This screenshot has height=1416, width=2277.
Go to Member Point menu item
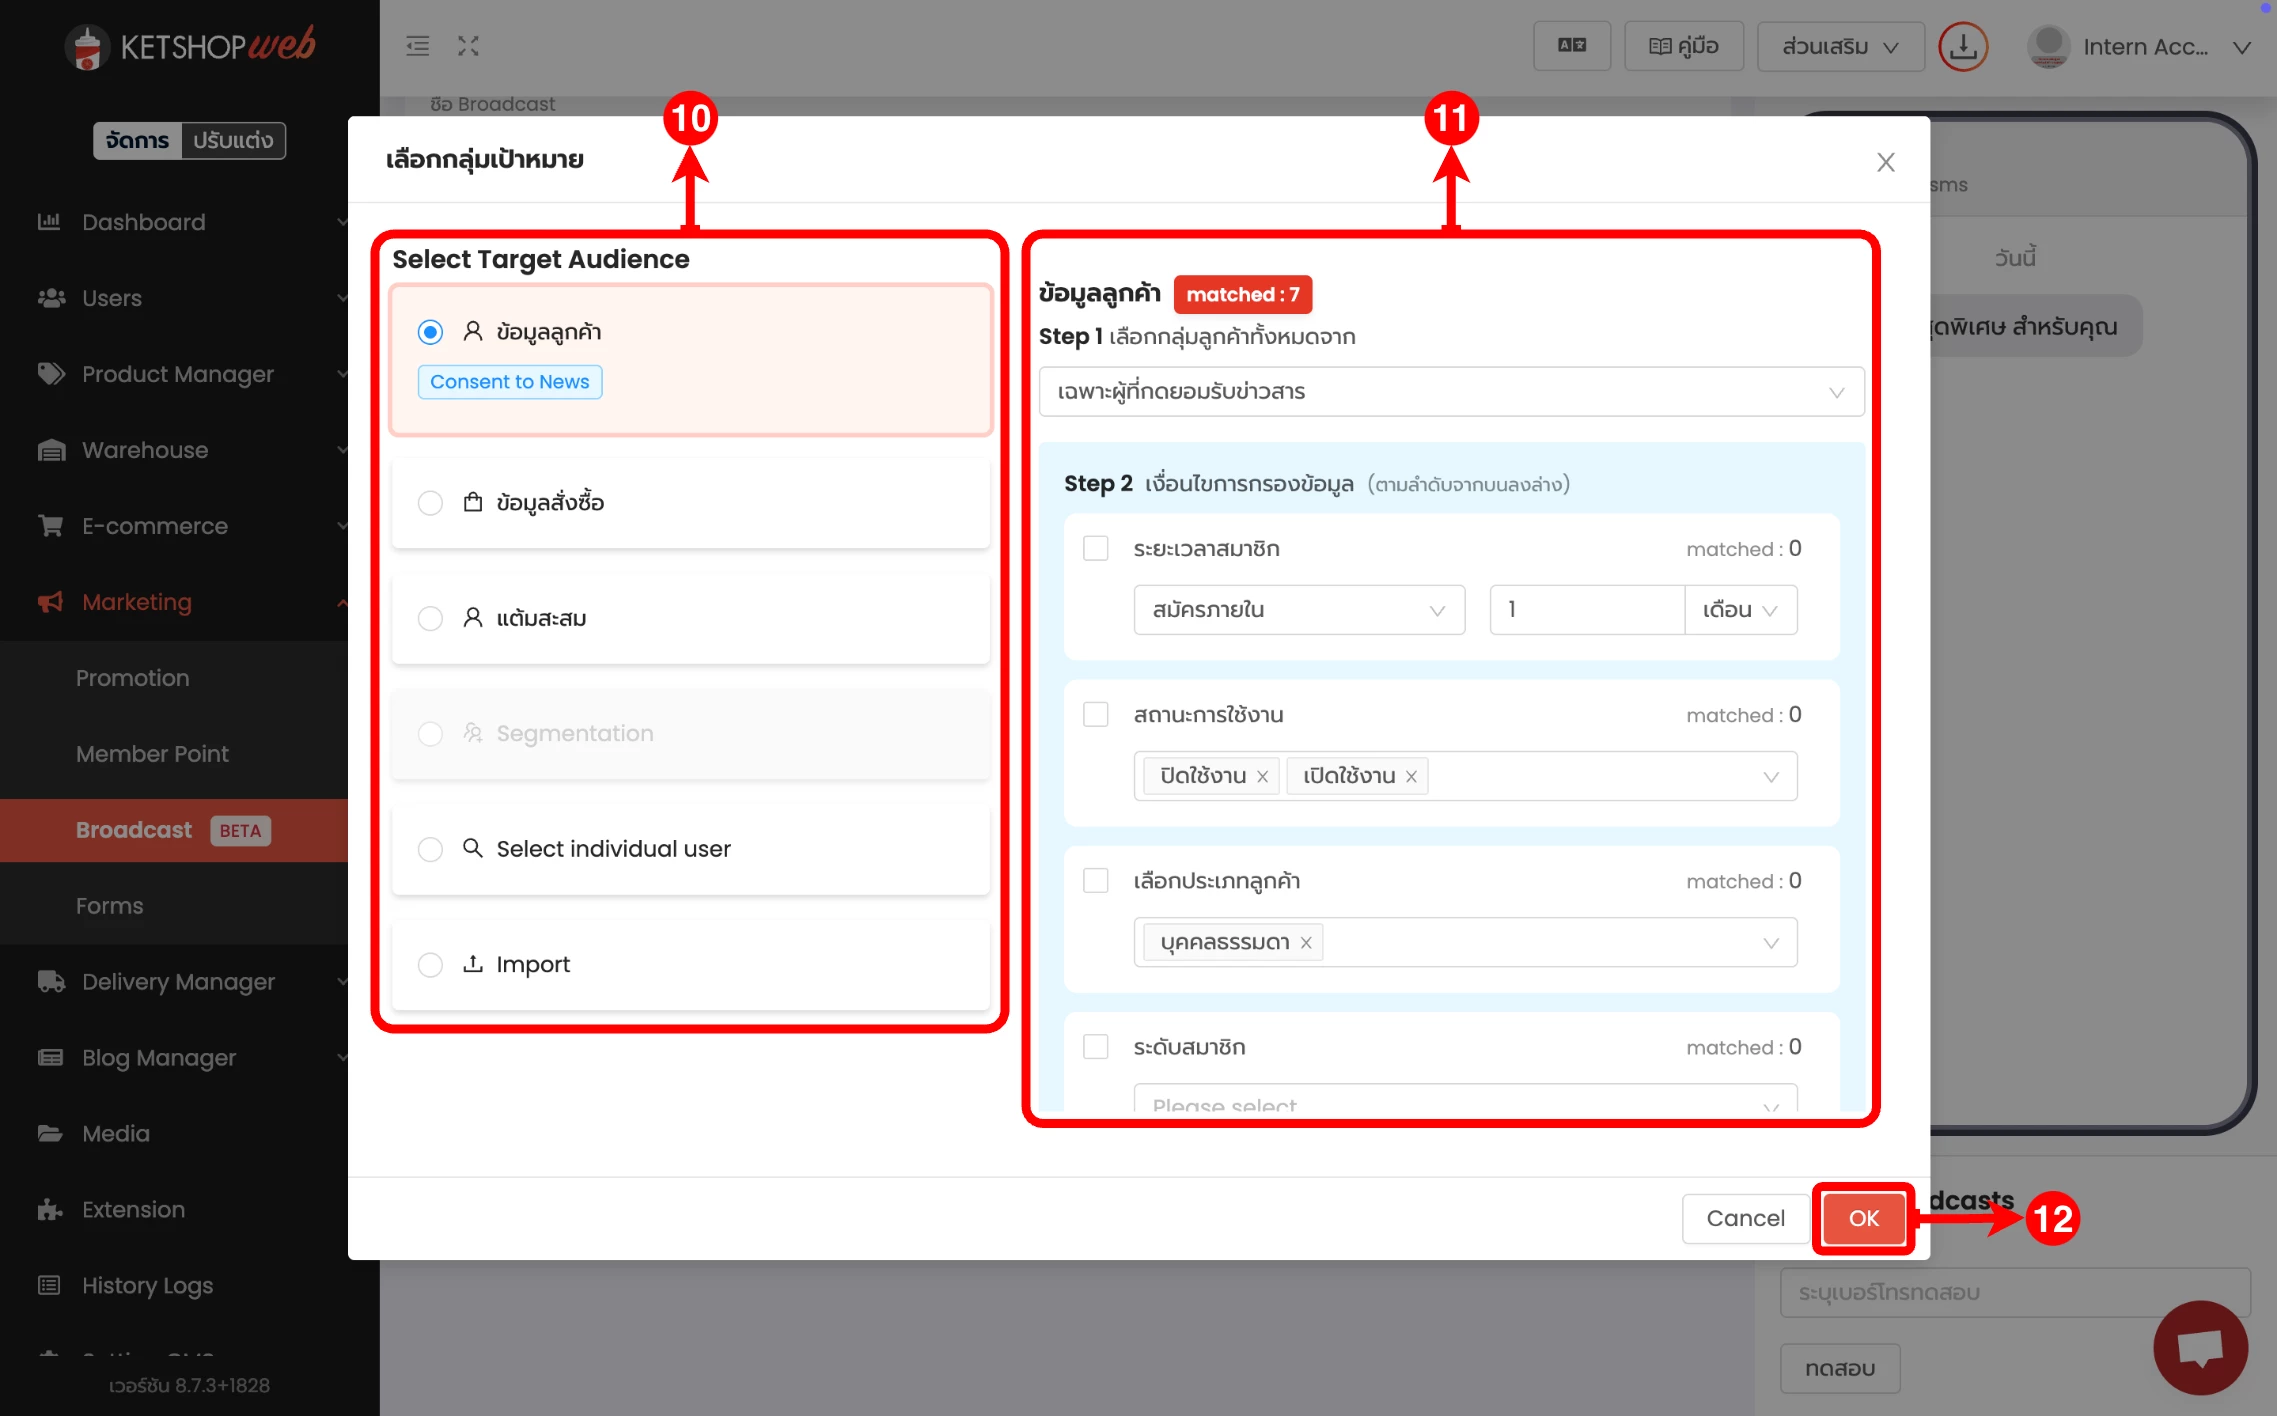(152, 754)
